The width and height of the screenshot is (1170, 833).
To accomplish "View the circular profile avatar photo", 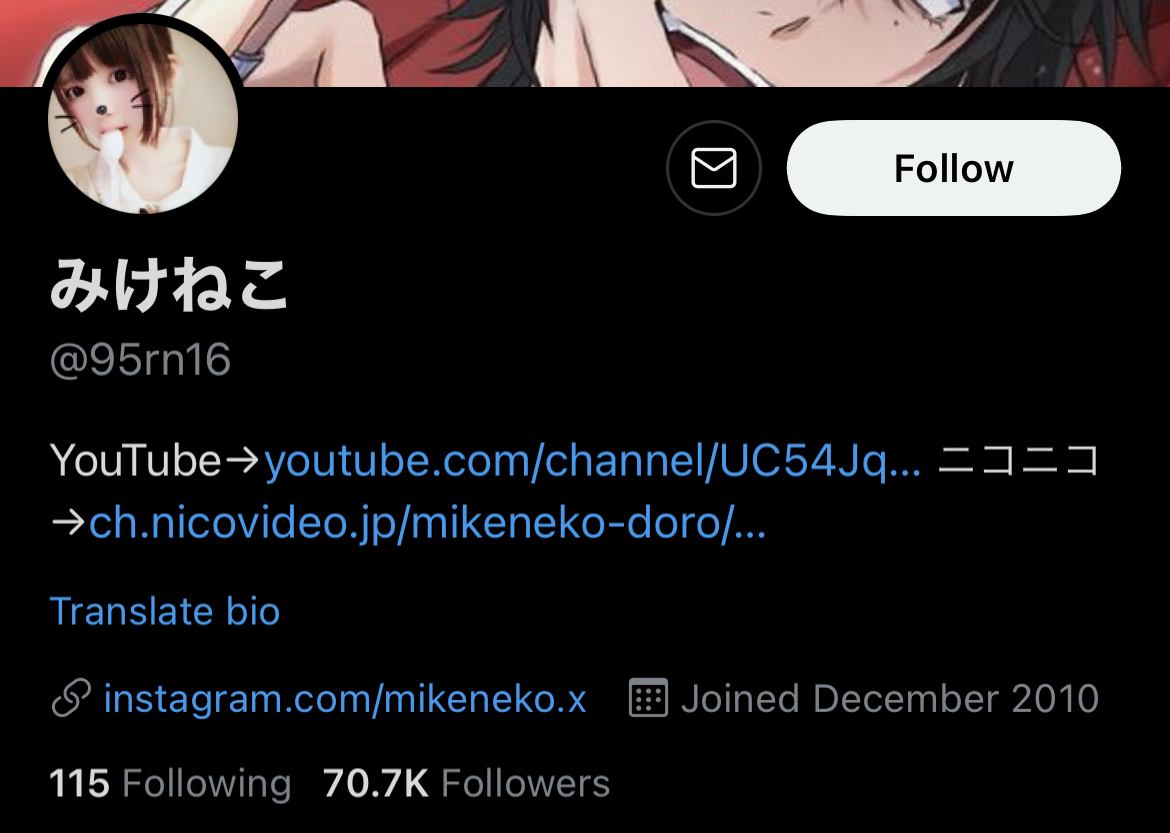I will 143,117.
